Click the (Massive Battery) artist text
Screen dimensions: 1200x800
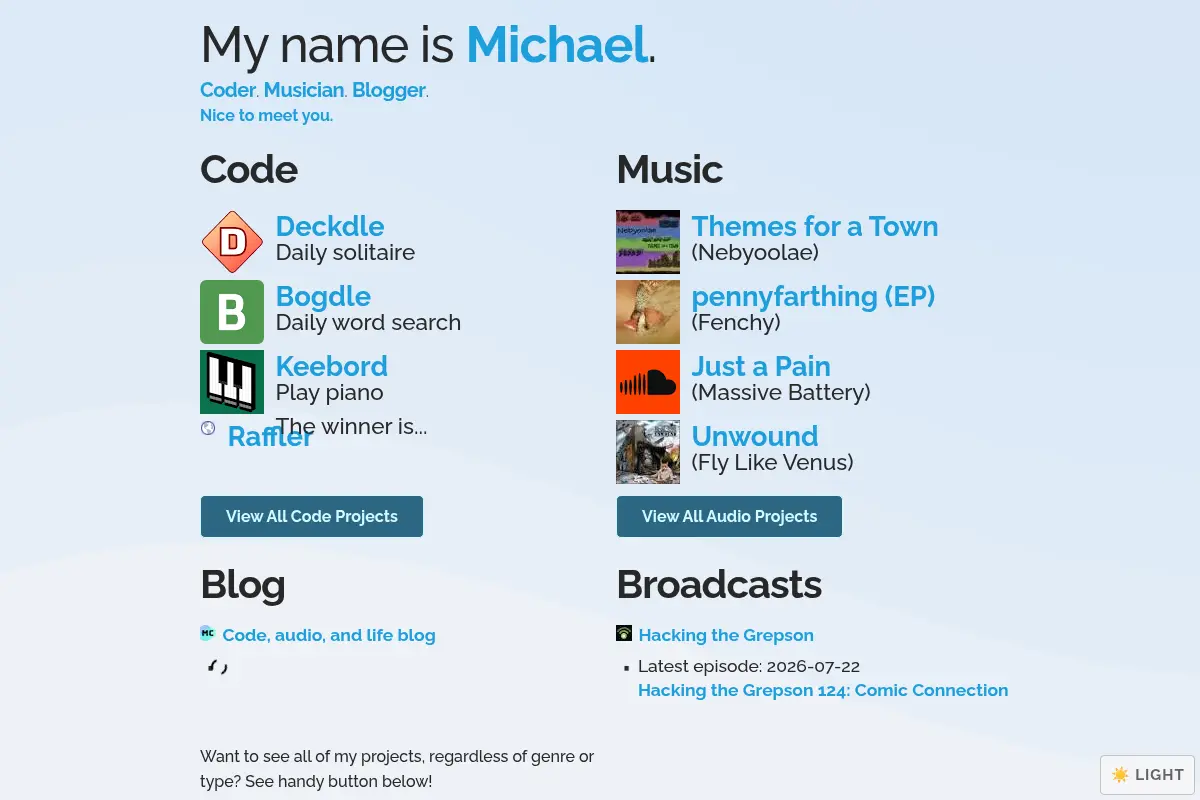coord(781,393)
